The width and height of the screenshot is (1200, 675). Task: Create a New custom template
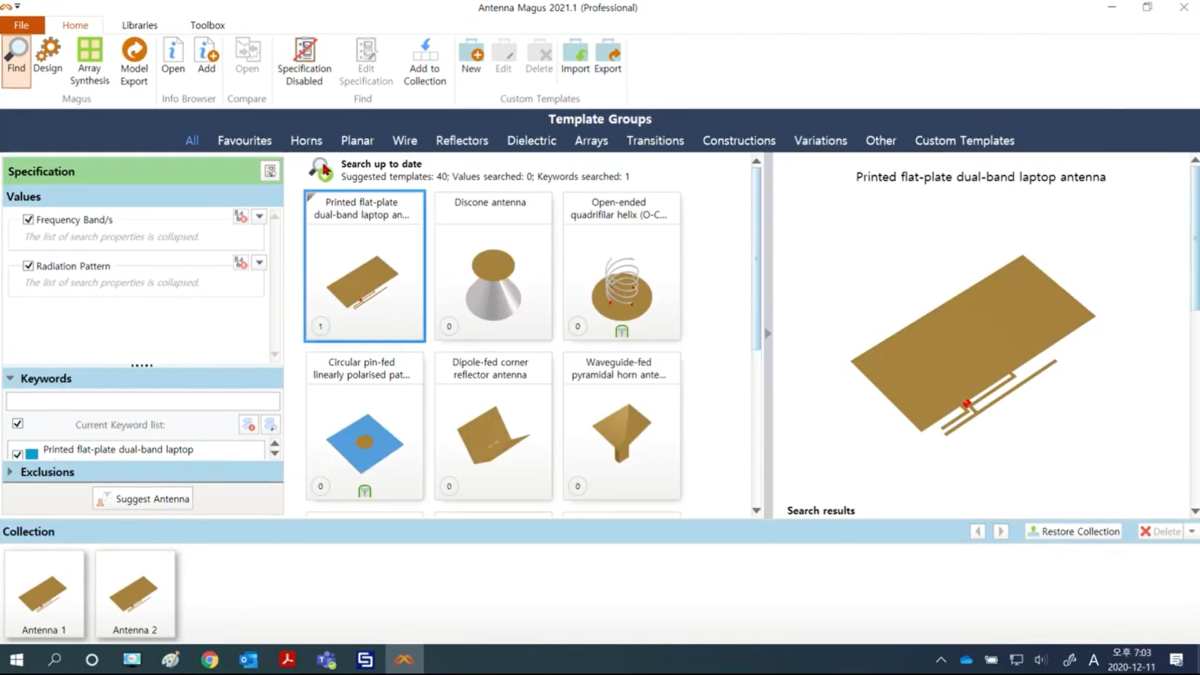tap(471, 56)
